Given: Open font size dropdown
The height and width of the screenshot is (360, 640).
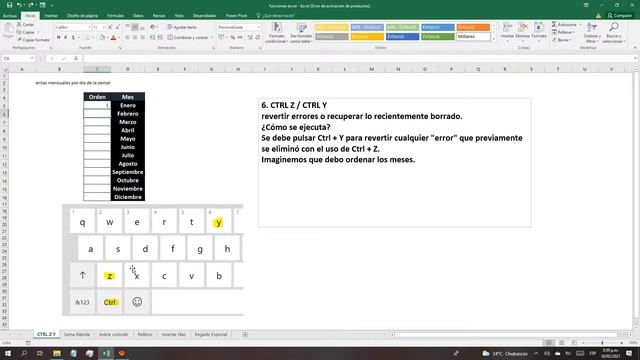Looking at the screenshot, I should pyautogui.click(x=104, y=27).
